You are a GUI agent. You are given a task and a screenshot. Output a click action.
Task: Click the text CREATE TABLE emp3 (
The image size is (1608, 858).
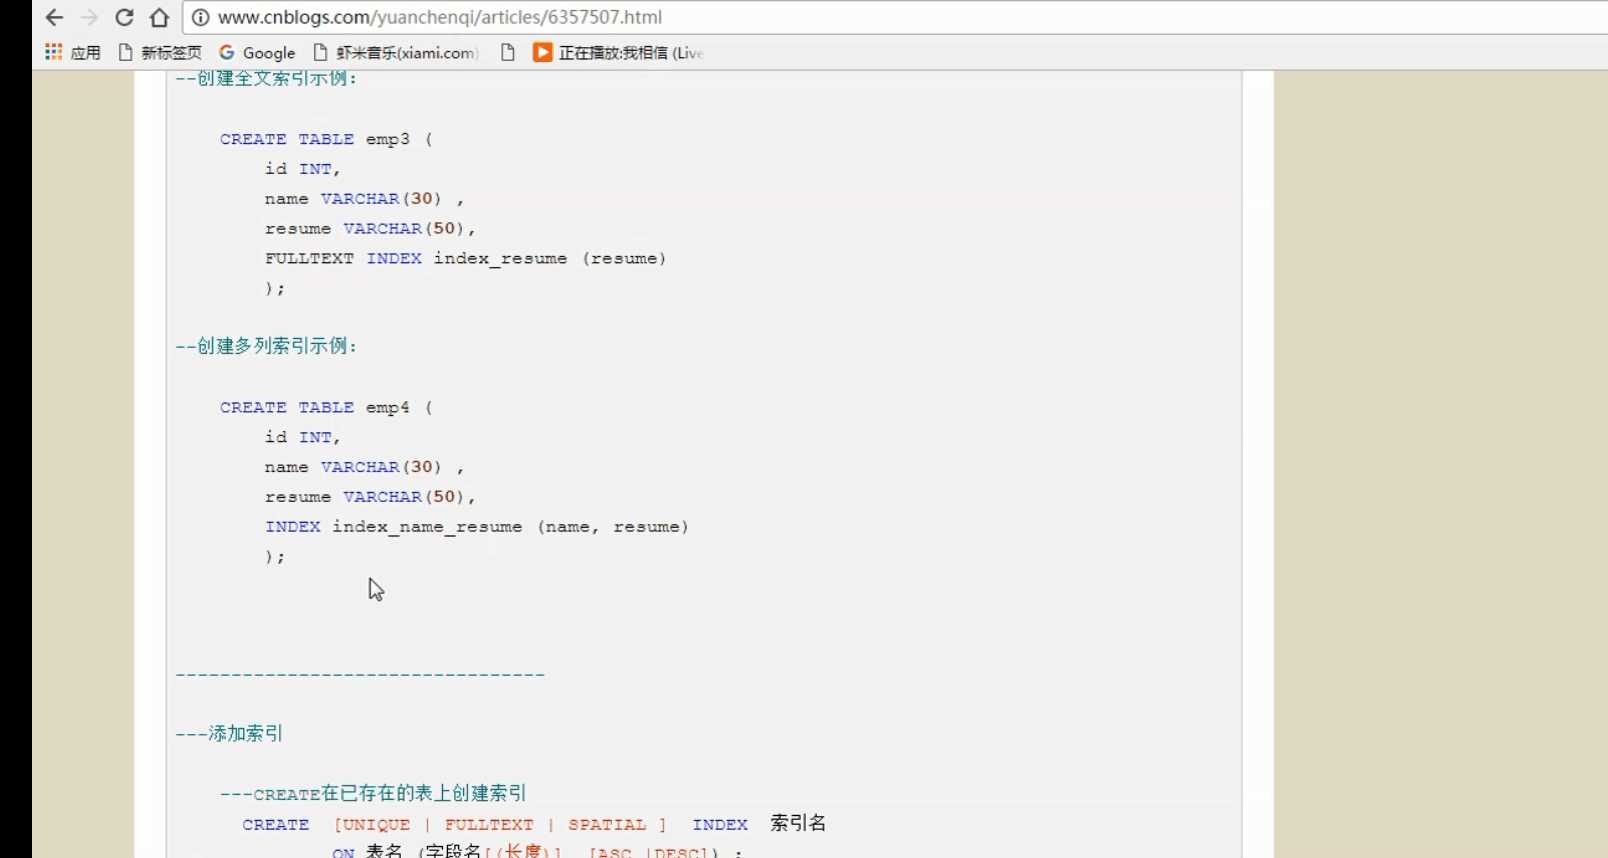326,139
